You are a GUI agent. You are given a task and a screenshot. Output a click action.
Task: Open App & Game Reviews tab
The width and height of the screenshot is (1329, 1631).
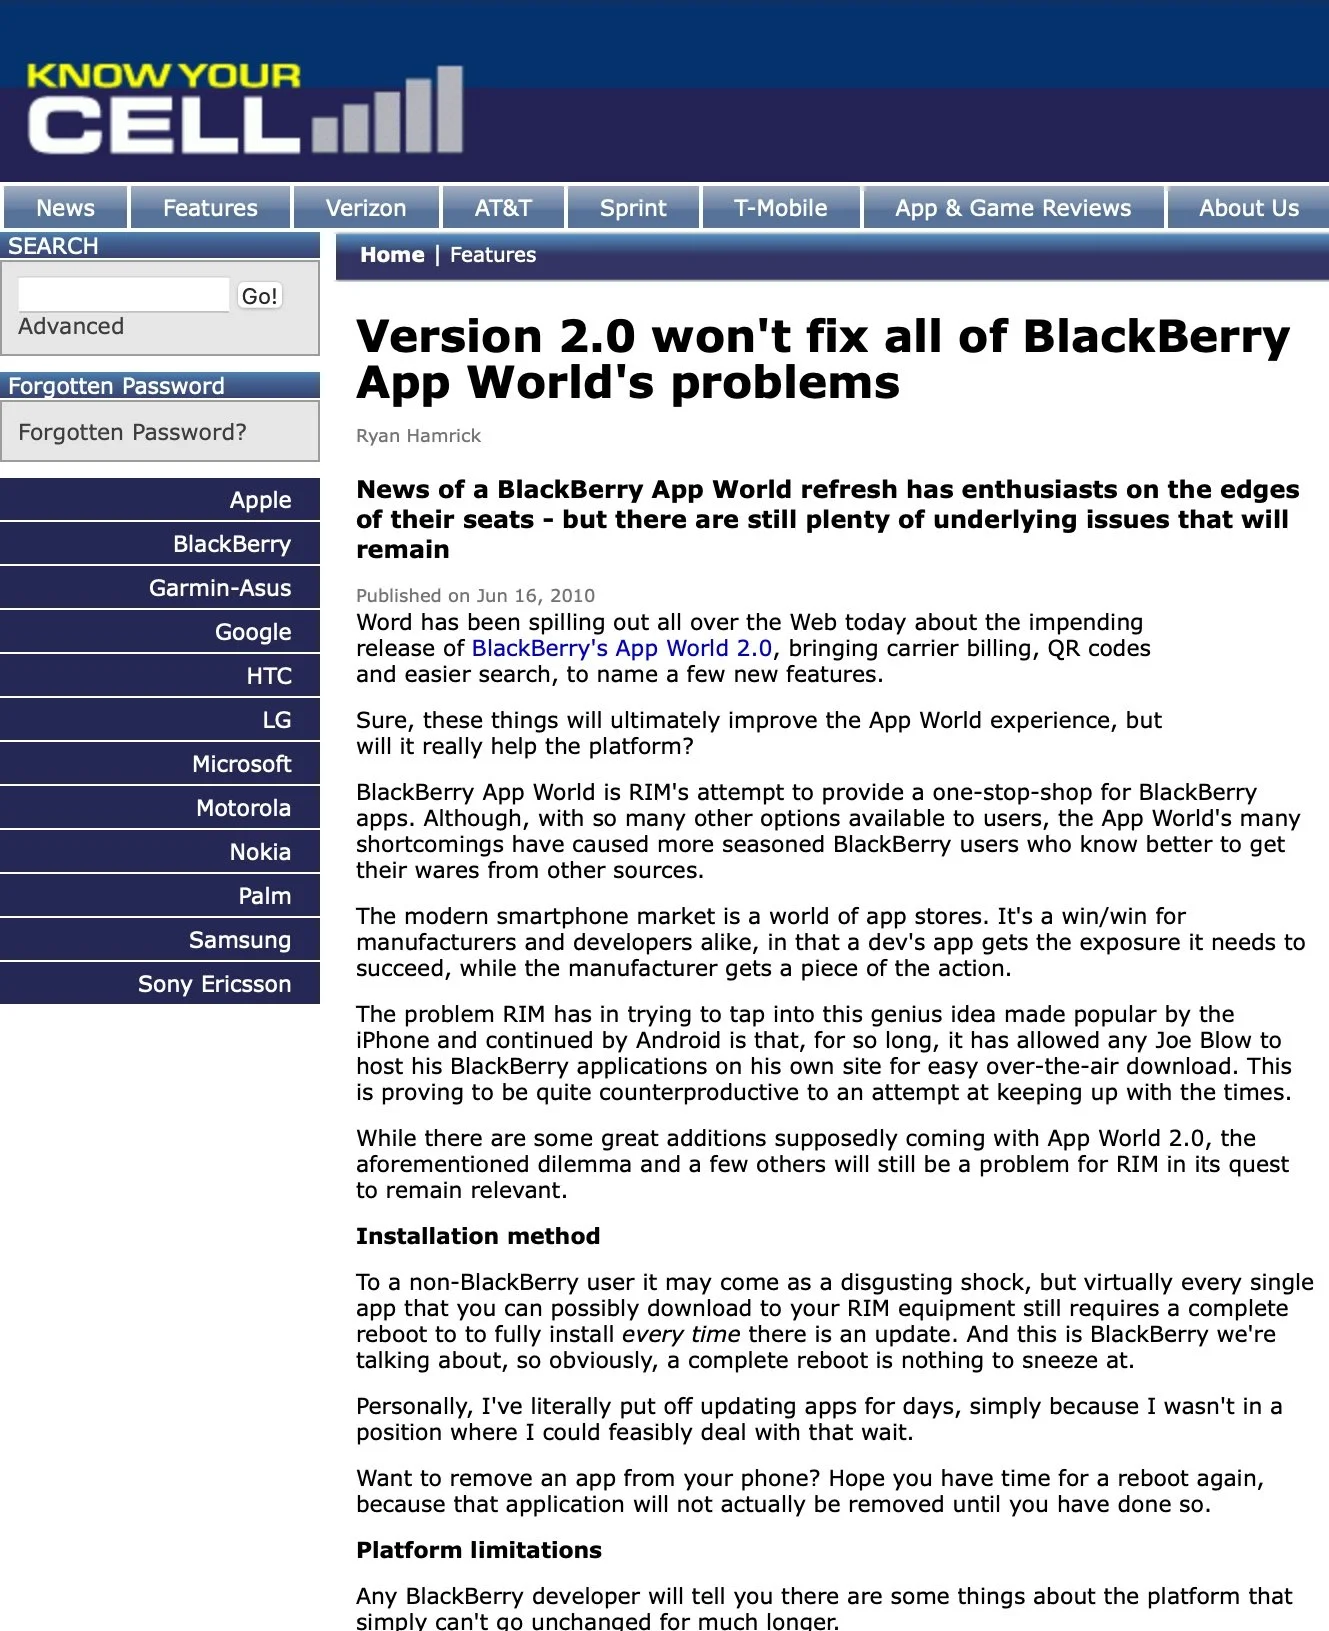coord(1013,208)
